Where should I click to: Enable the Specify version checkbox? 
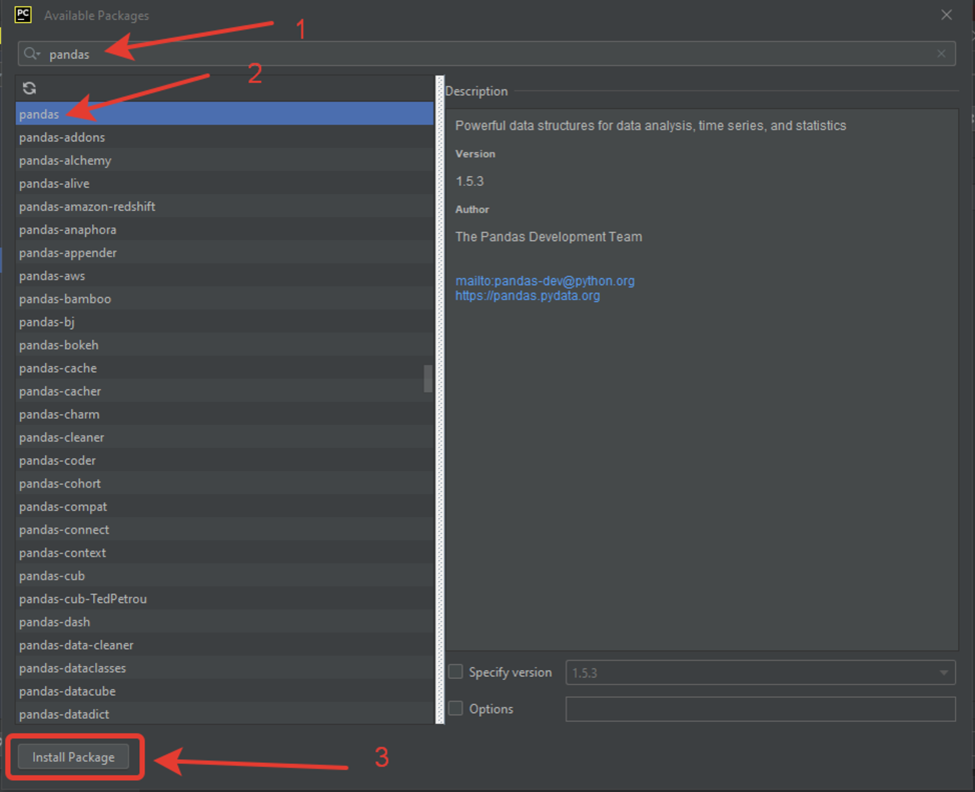point(456,672)
